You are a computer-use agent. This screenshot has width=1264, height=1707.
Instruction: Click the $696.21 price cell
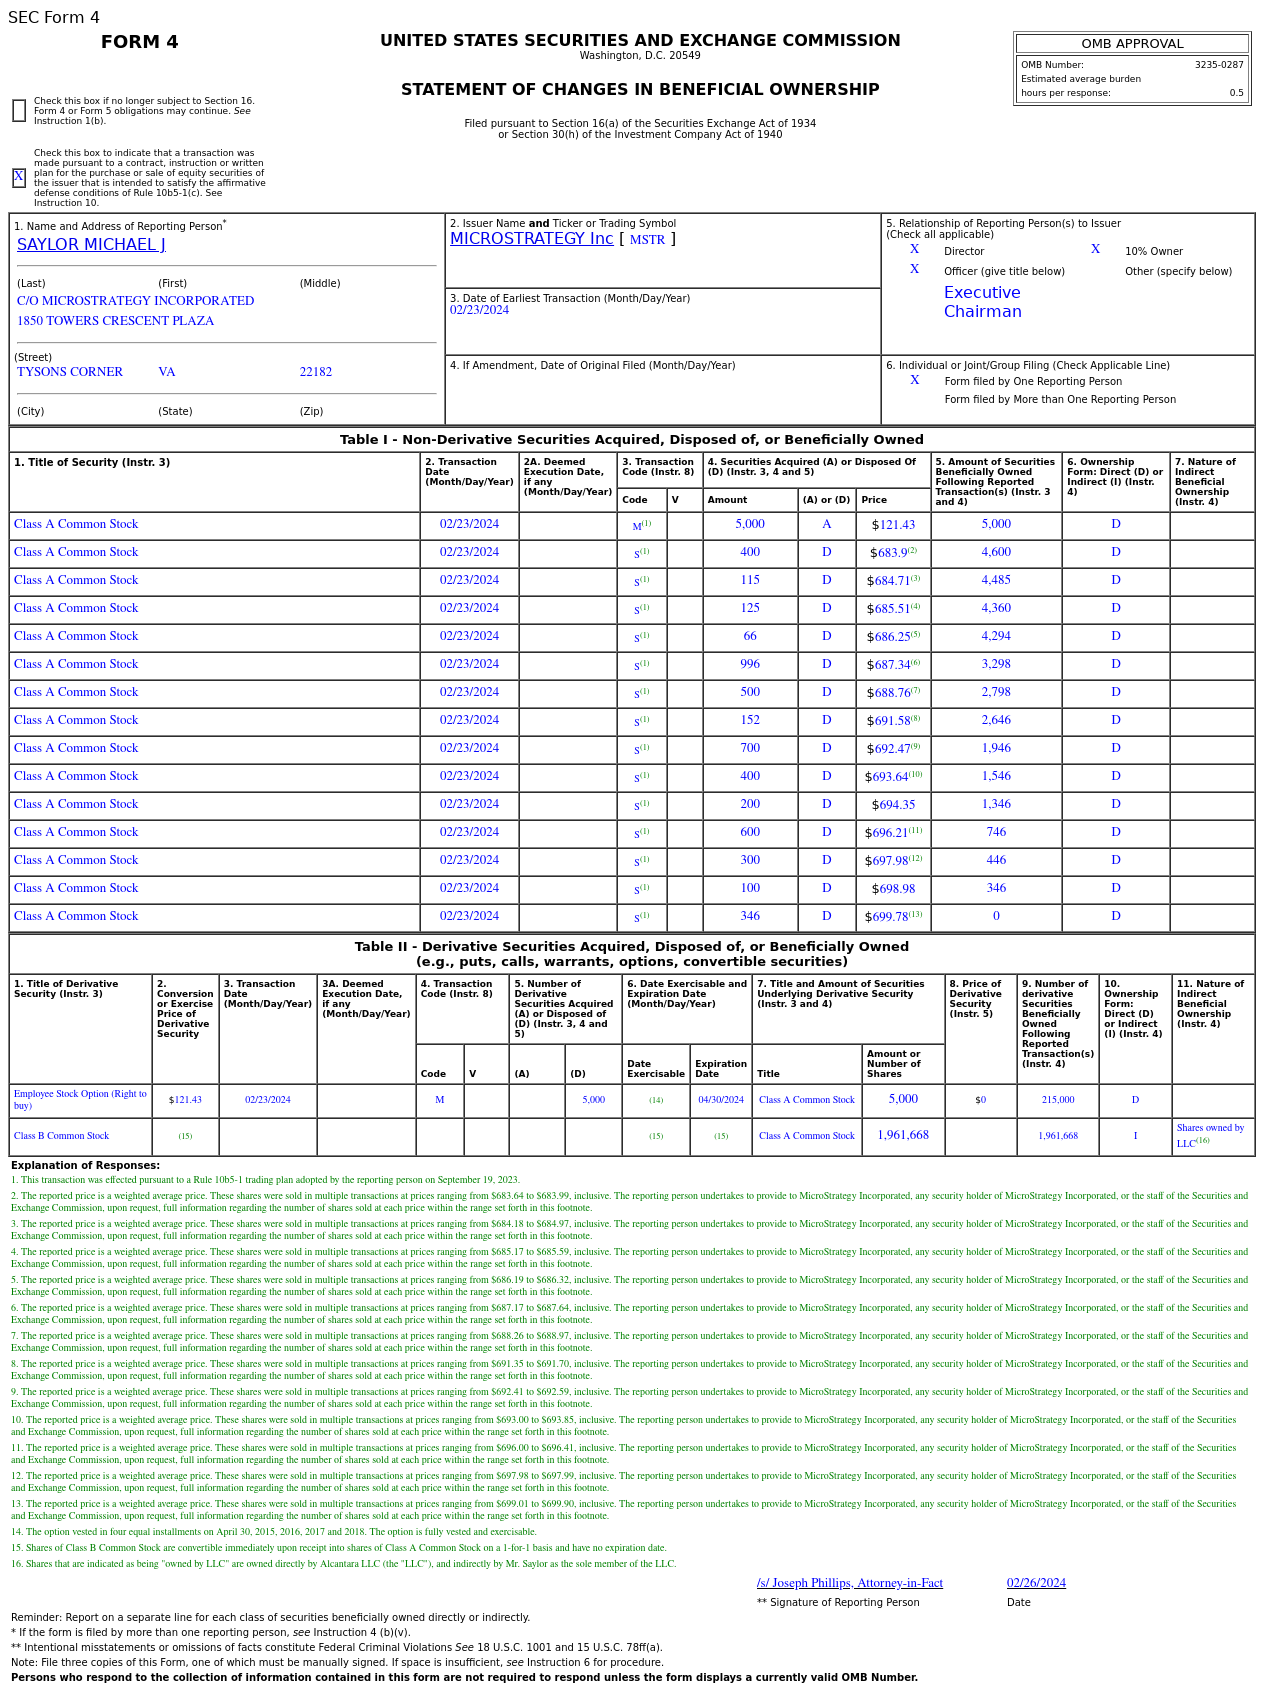893,833
